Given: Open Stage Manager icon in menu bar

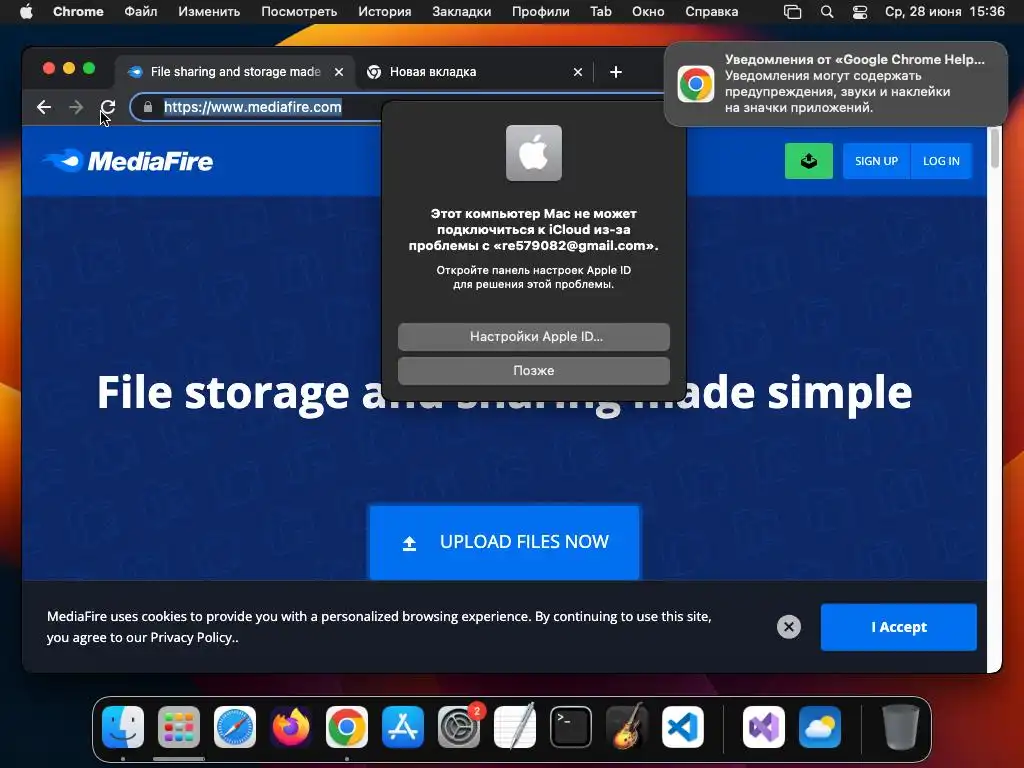Looking at the screenshot, I should coord(792,12).
